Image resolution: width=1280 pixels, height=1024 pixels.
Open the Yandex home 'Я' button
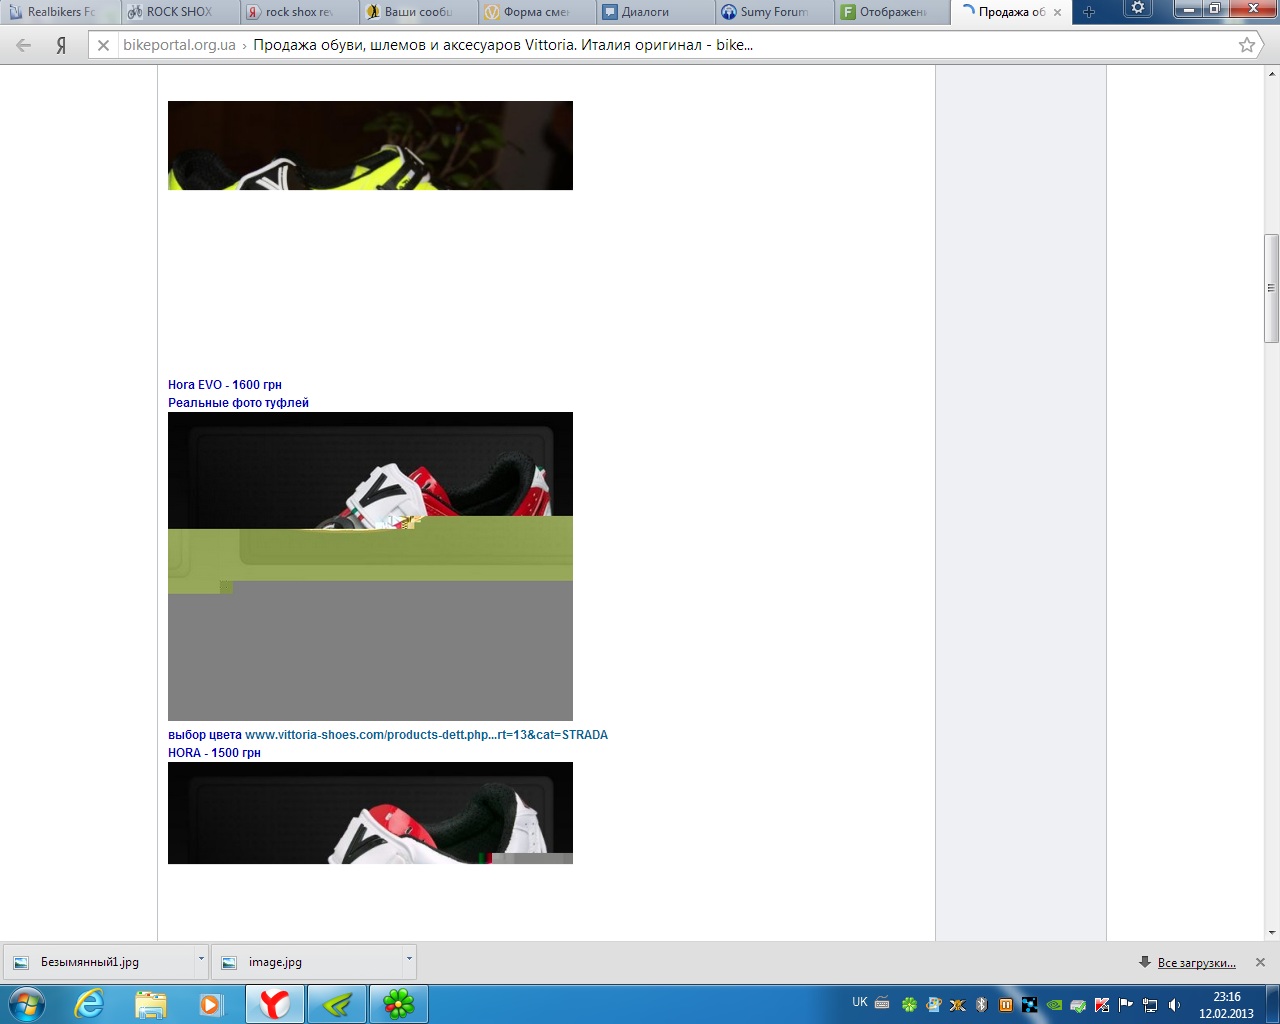pyautogui.click(x=61, y=45)
